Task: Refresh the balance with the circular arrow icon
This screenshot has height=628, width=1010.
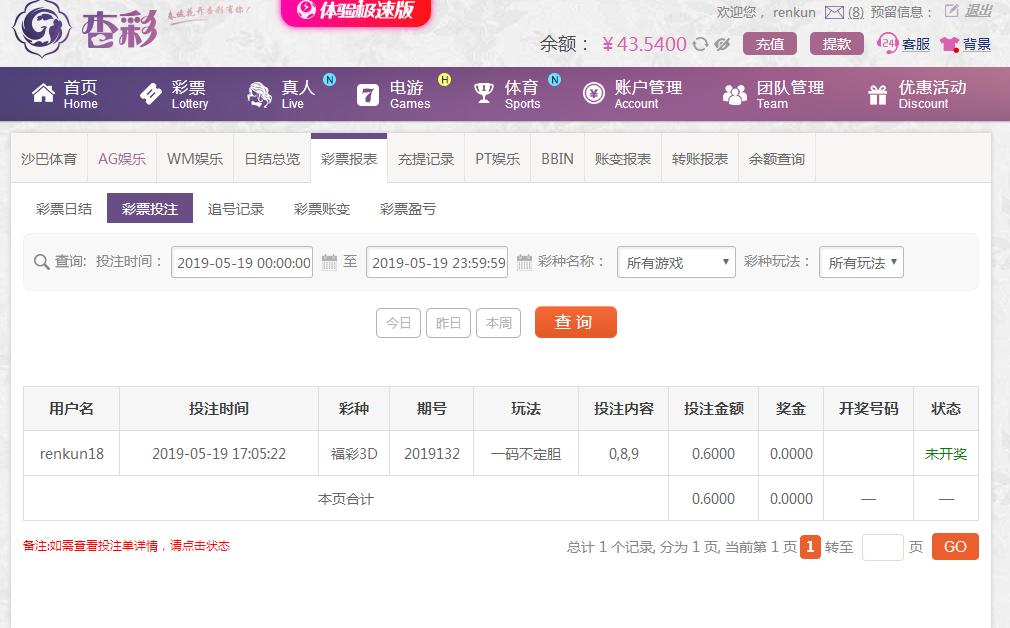Action: point(700,44)
